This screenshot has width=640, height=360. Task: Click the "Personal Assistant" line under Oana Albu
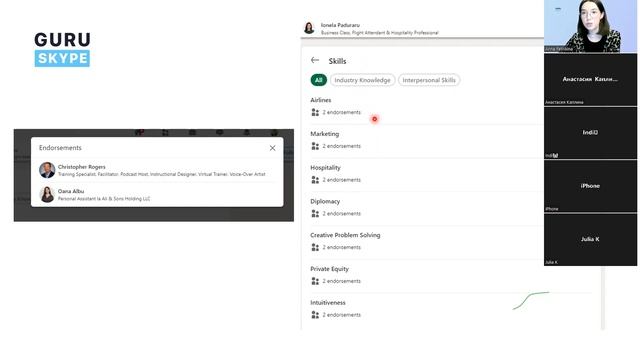(x=104, y=199)
